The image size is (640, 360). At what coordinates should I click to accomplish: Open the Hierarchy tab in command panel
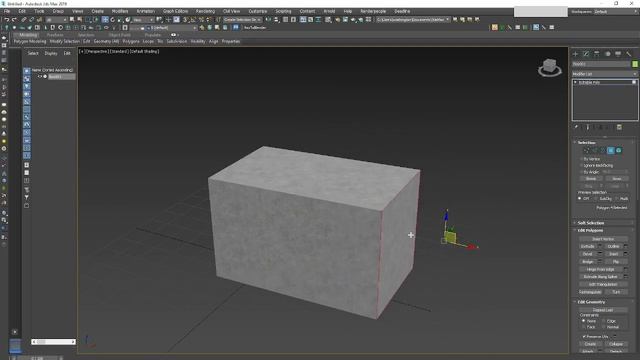coord(597,54)
